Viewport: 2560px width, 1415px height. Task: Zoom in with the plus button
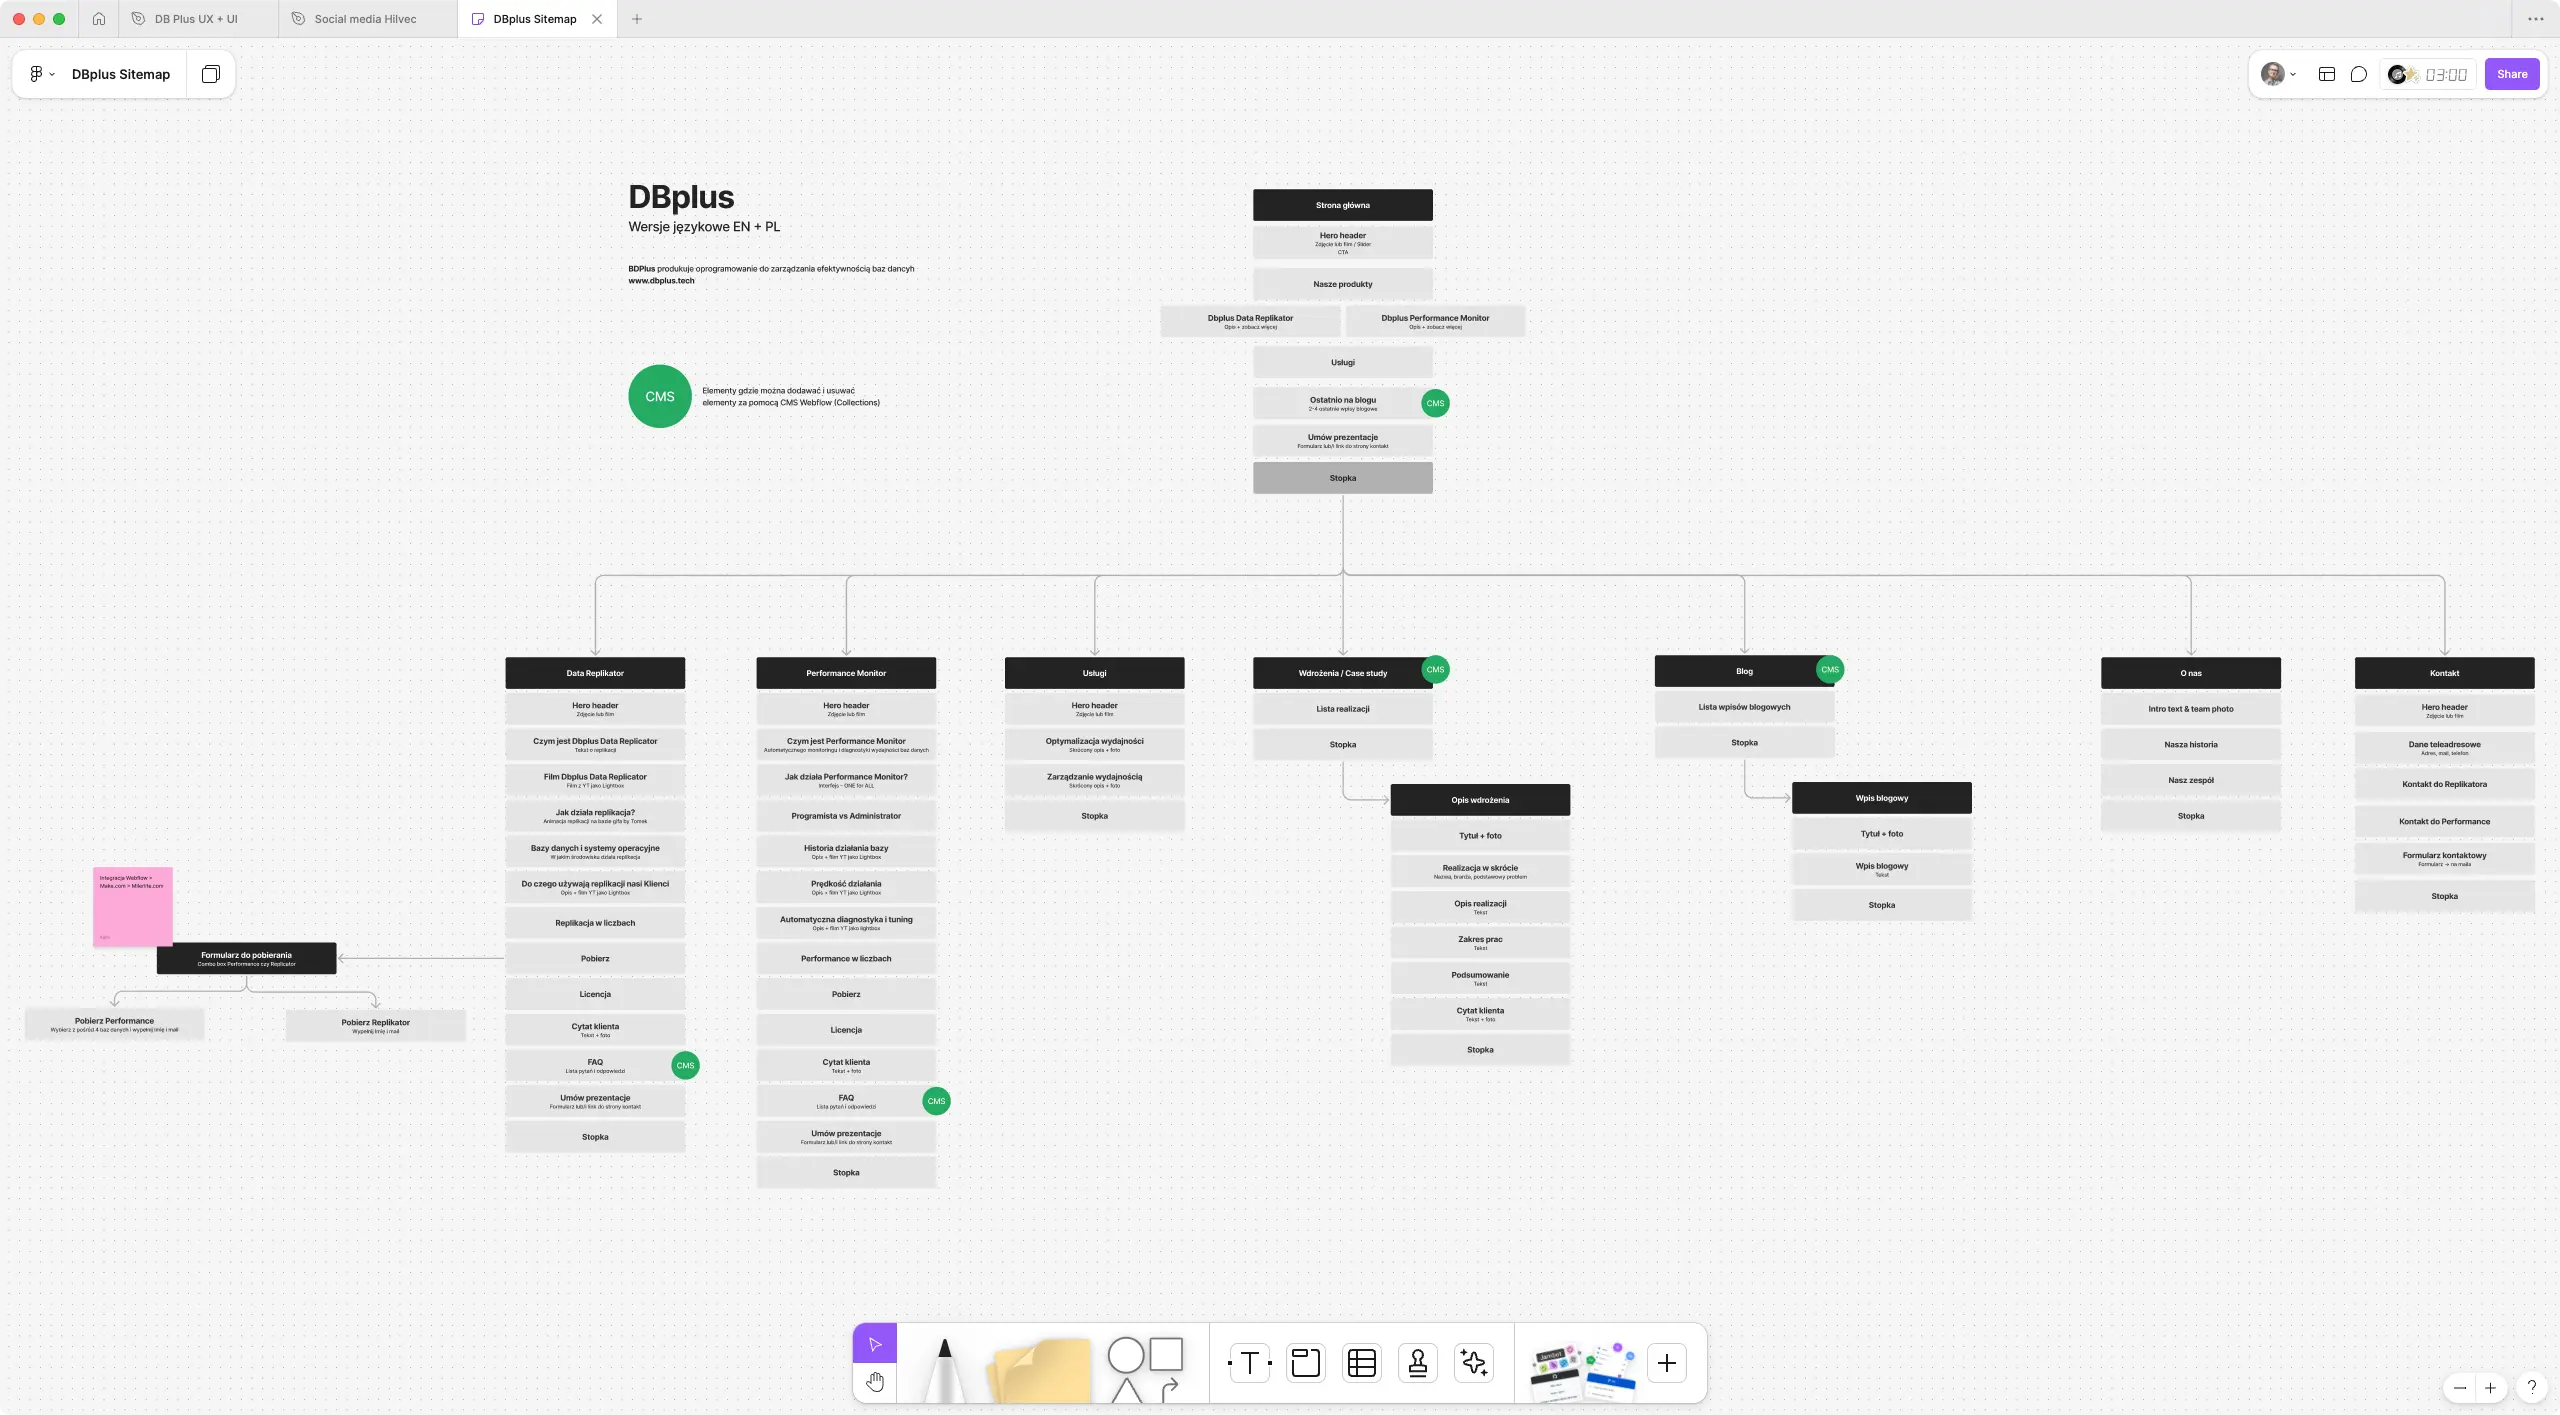[x=2491, y=1388]
